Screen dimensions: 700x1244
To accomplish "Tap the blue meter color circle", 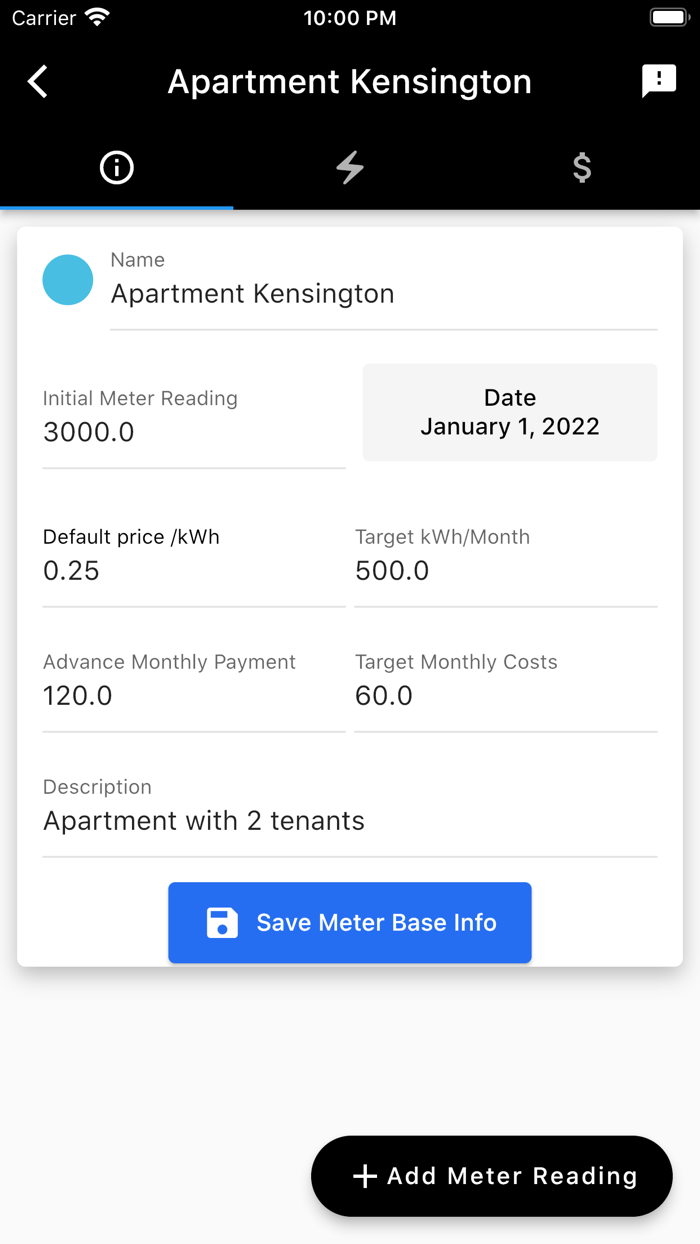I will coord(68,280).
